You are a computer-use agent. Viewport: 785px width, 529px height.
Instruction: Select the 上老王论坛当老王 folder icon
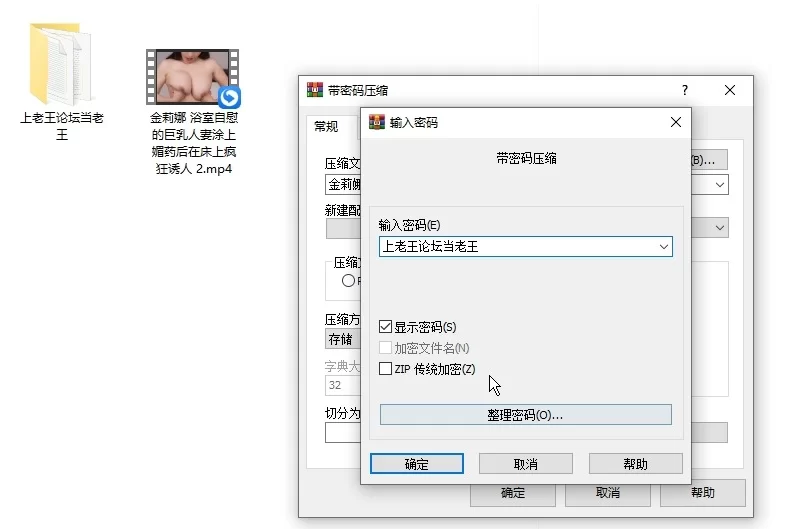(x=61, y=63)
